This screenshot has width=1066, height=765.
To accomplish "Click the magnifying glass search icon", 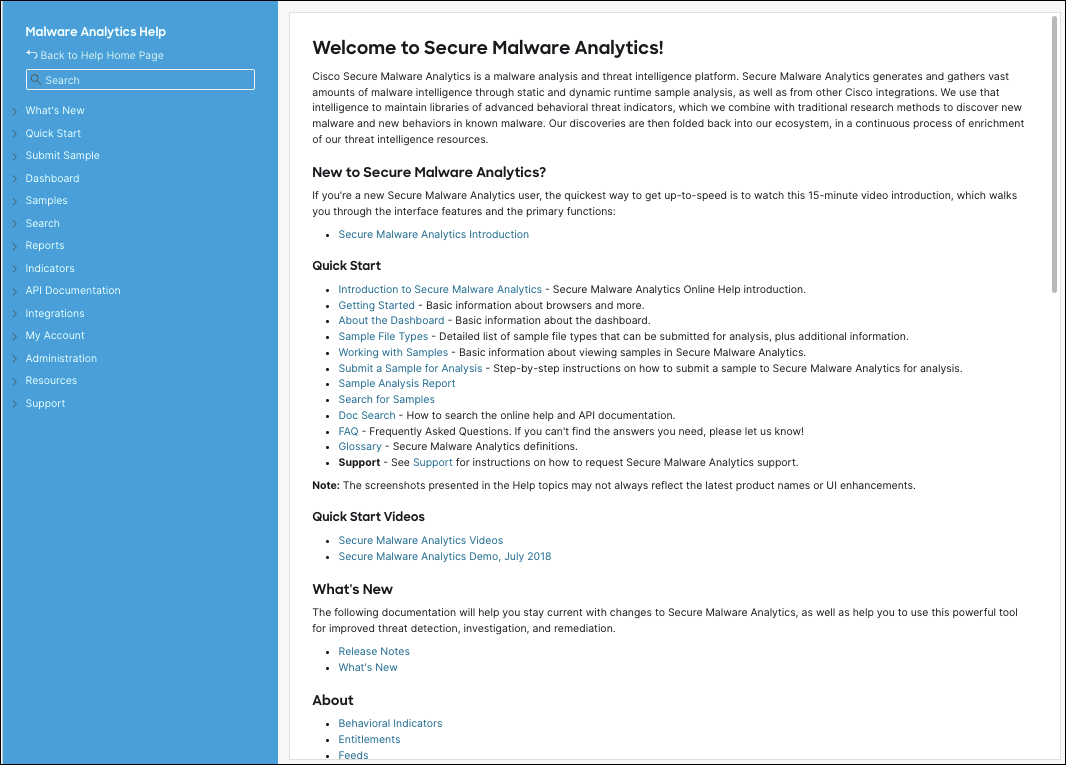I will (x=34, y=79).
